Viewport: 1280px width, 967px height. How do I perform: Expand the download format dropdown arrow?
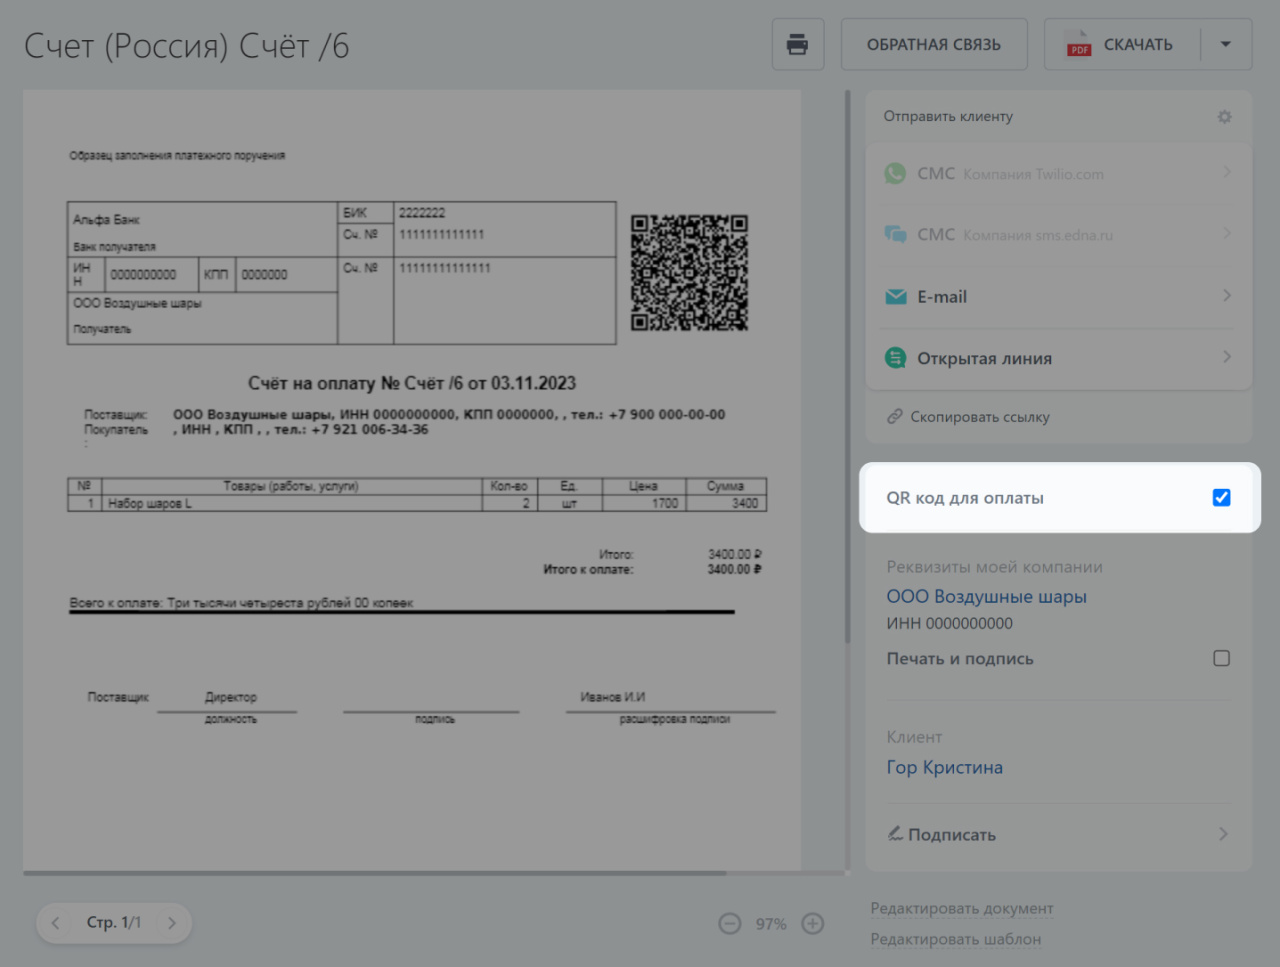pyautogui.click(x=1226, y=44)
